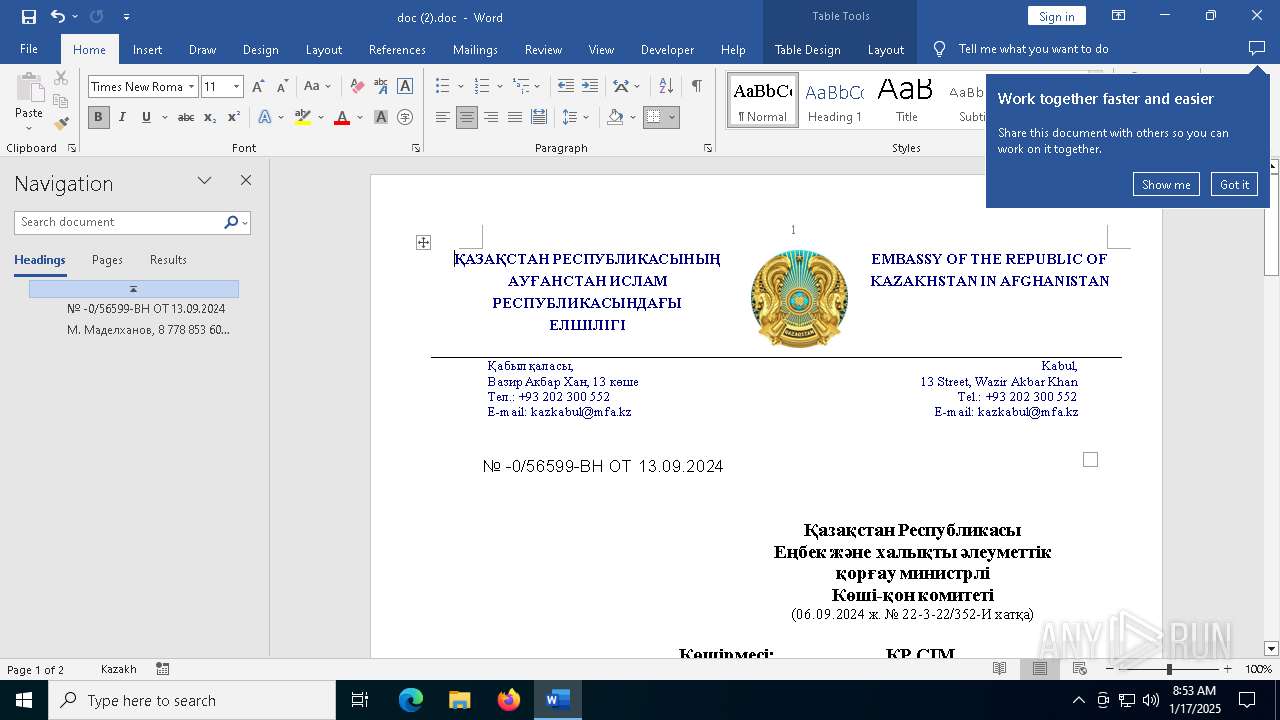Toggle Center alignment
The height and width of the screenshot is (720, 1280).
pos(467,117)
